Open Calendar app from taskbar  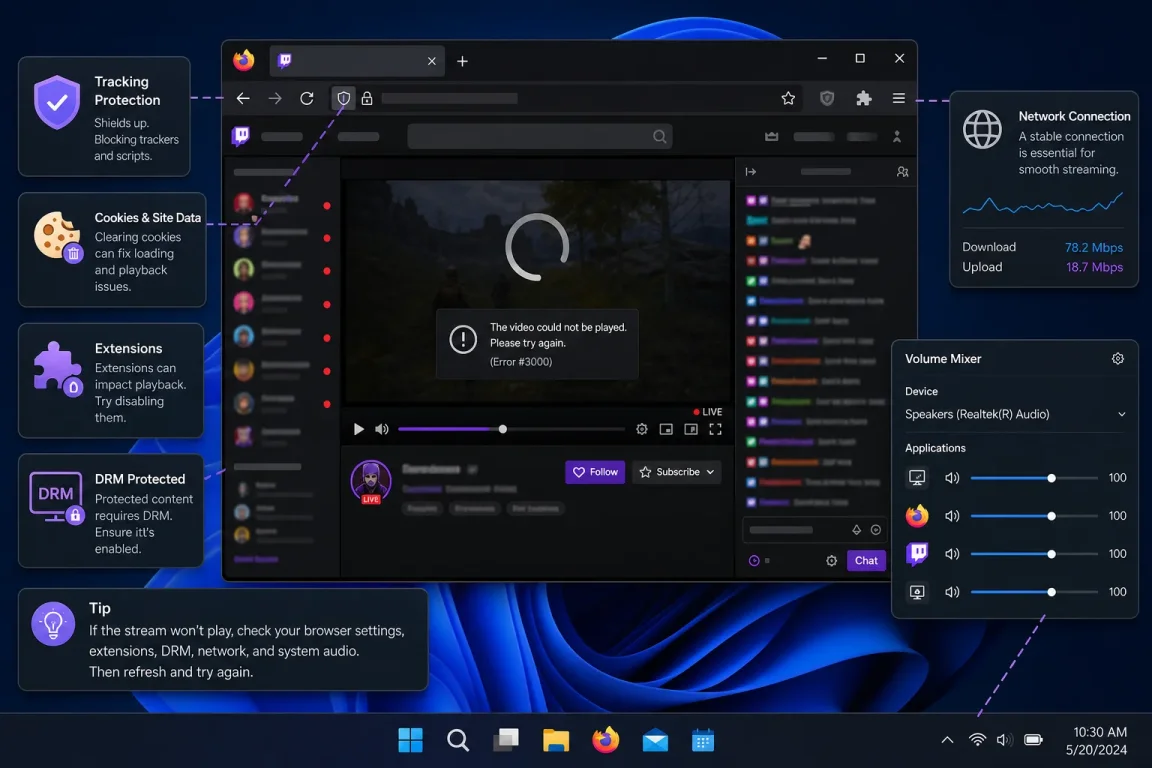tap(703, 740)
